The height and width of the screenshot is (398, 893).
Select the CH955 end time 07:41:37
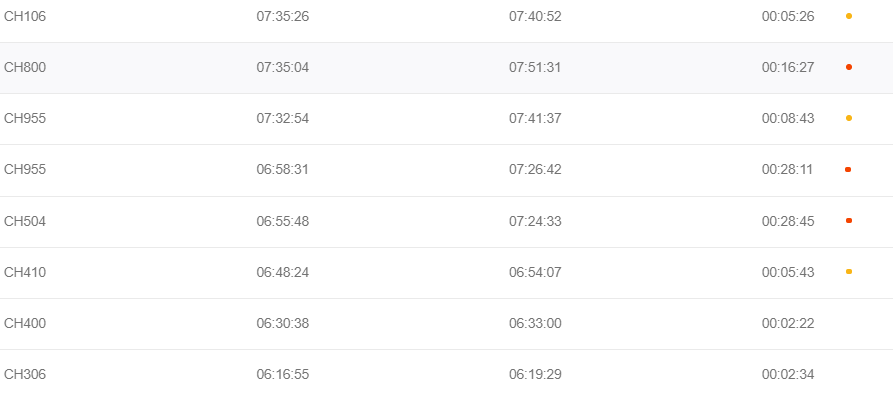tap(535, 118)
